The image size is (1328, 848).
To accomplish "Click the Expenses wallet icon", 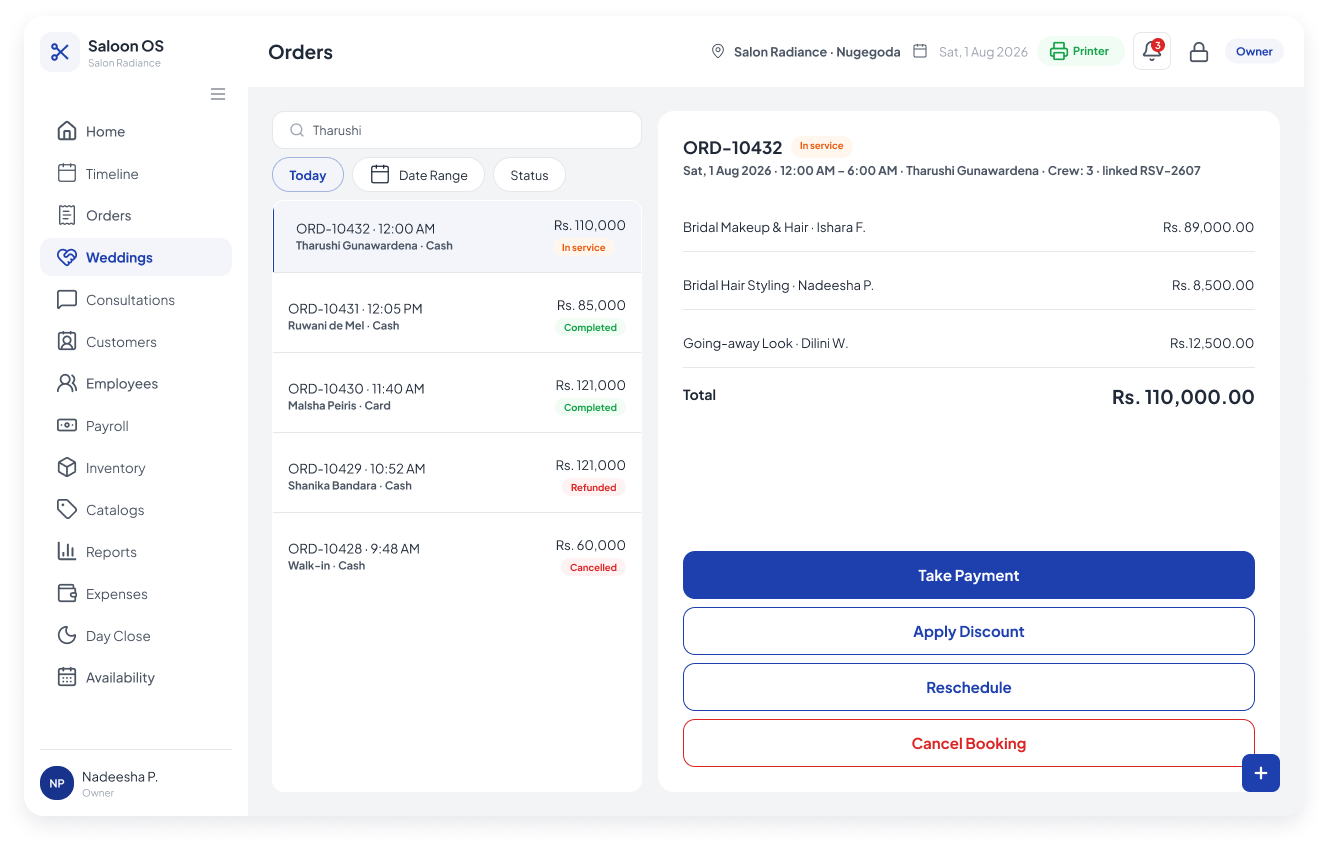I will click(x=67, y=593).
